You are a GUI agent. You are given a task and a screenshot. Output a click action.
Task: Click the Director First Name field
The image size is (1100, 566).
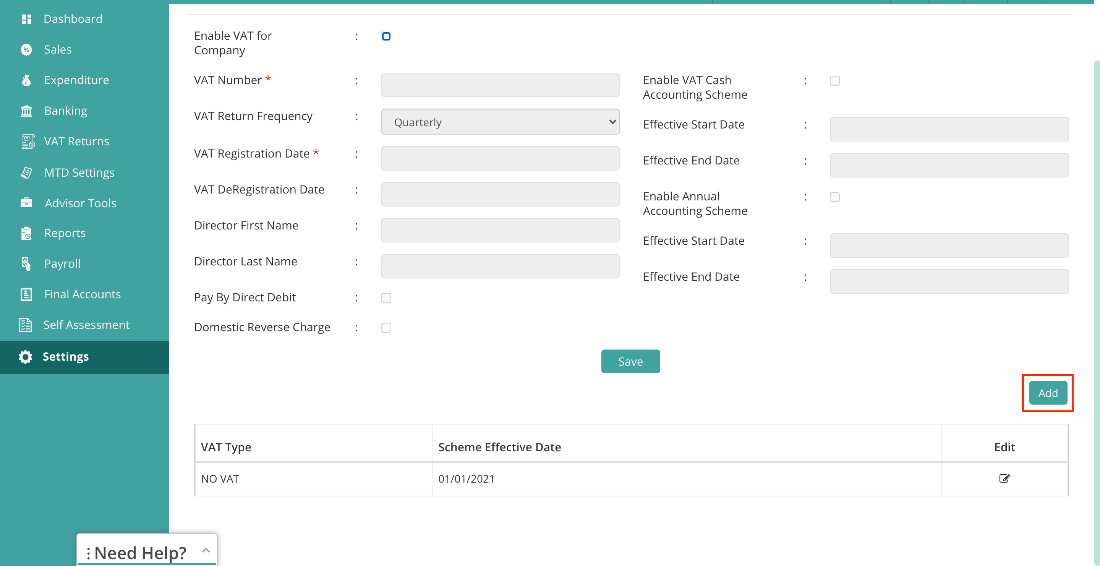click(x=500, y=230)
